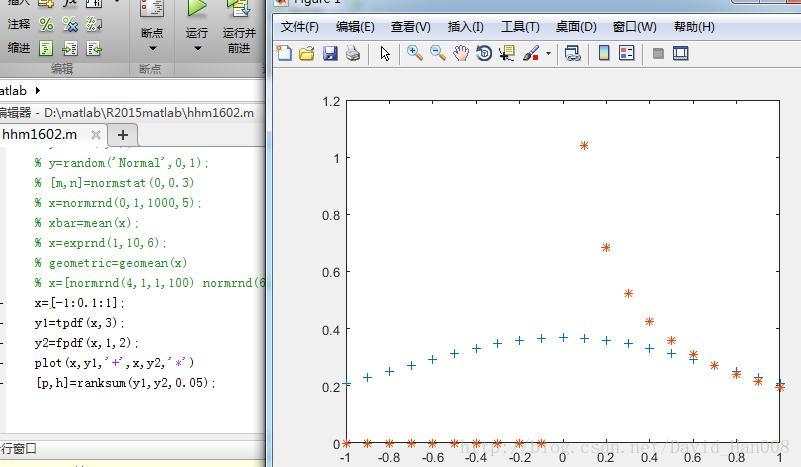801x467 pixels.
Task: Click the New Figure icon in figure toolbar
Action: (284, 53)
